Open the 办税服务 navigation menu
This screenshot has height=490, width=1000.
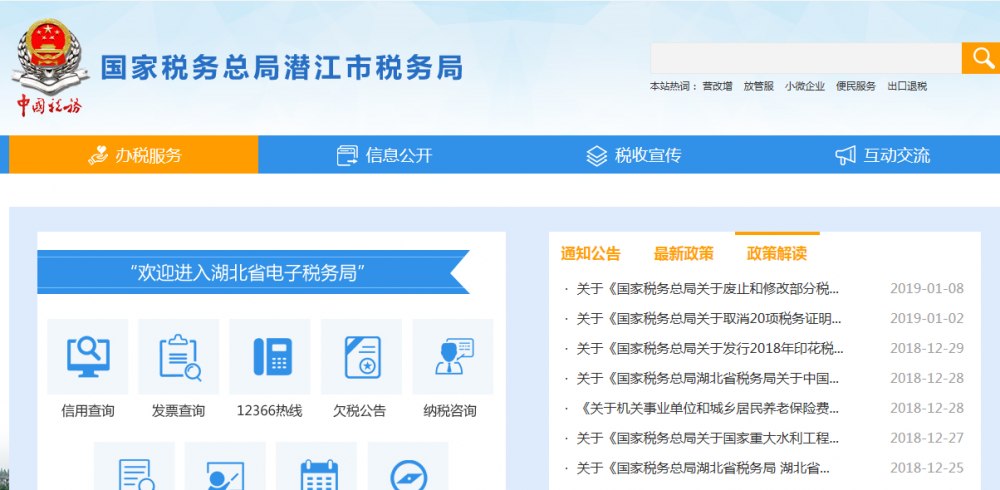tap(134, 155)
